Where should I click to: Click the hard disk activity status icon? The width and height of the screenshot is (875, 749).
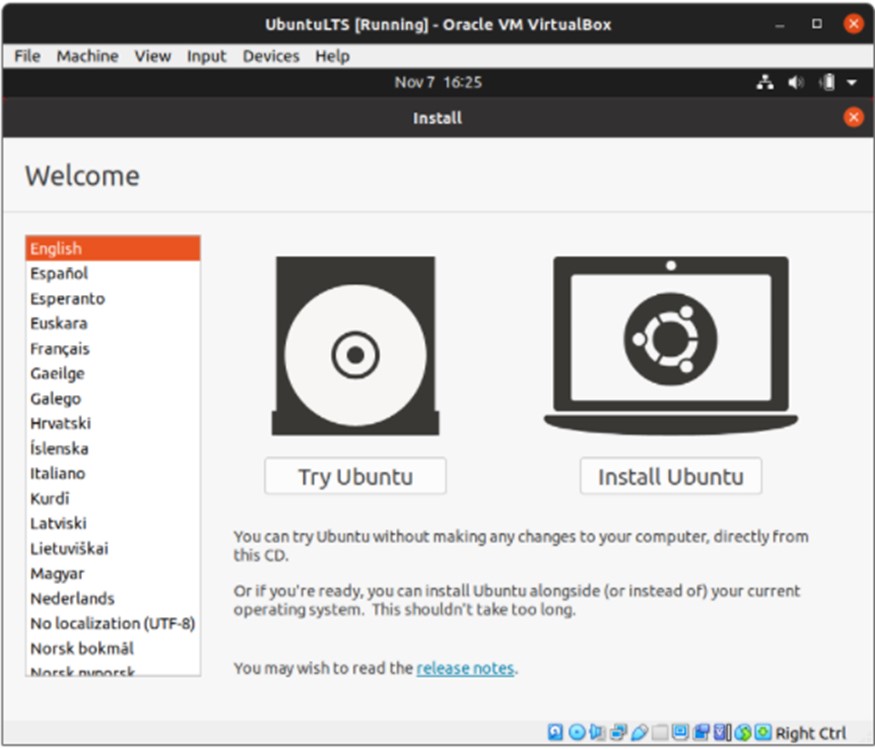coord(555,732)
